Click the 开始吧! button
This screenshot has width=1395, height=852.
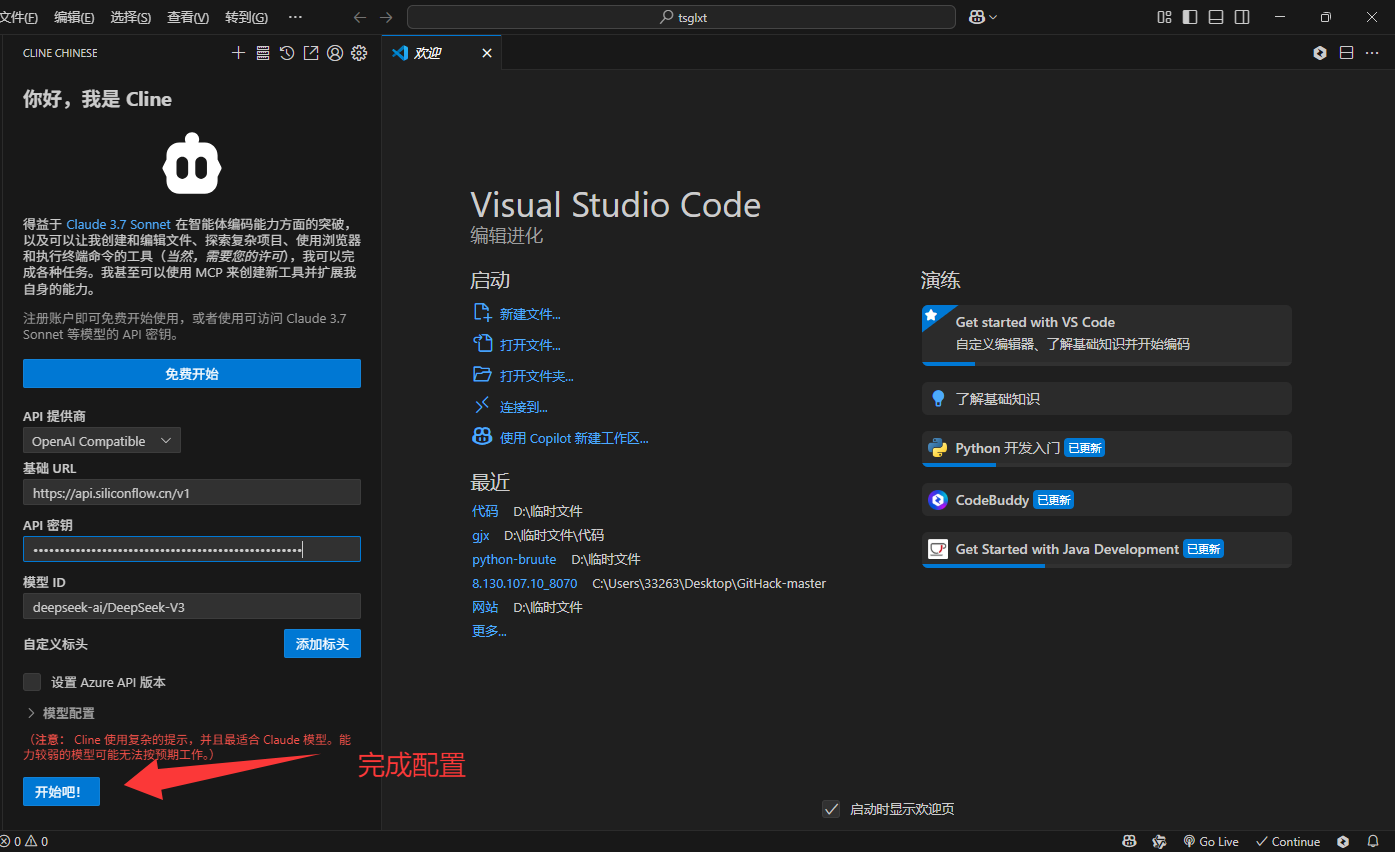[x=61, y=791]
